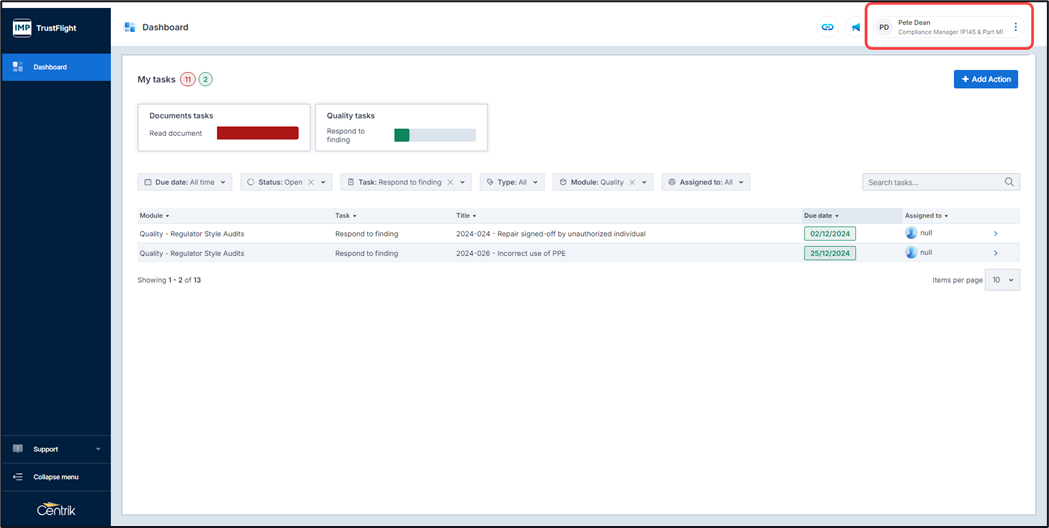This screenshot has height=528, width=1049.
Task: Remove the Task: Respond to finding filter
Action: [x=450, y=182]
